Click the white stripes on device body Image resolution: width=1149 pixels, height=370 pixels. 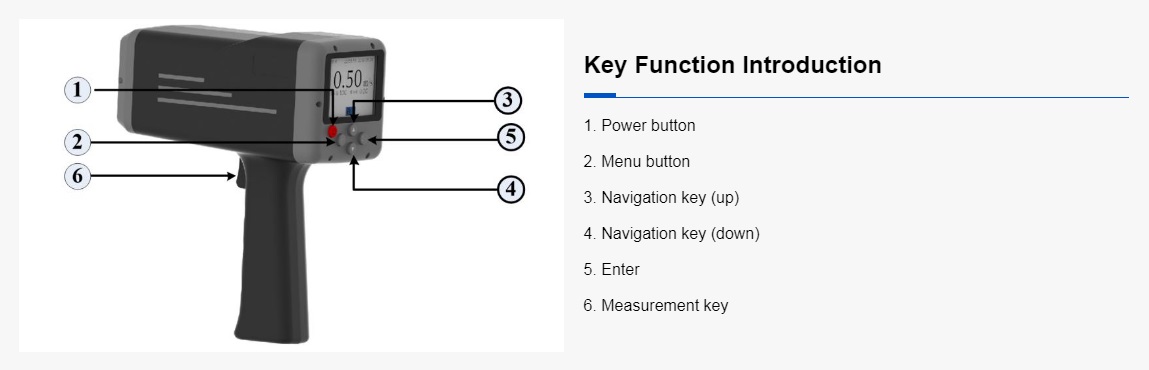pos(217,93)
